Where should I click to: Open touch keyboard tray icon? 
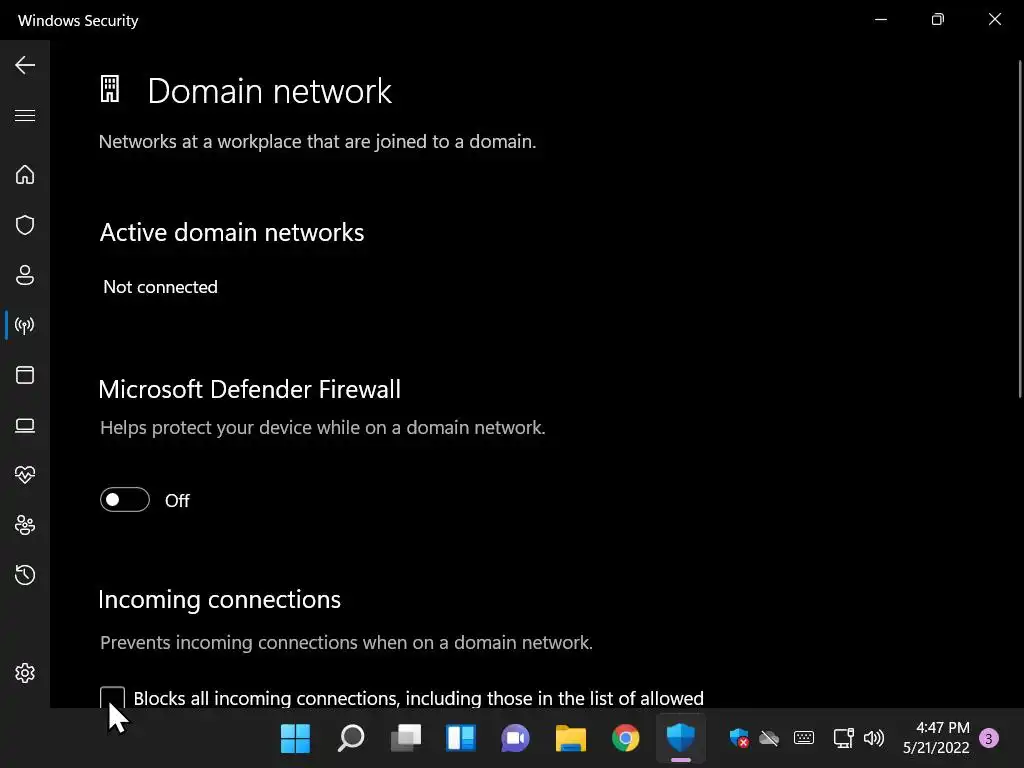pyautogui.click(x=804, y=738)
